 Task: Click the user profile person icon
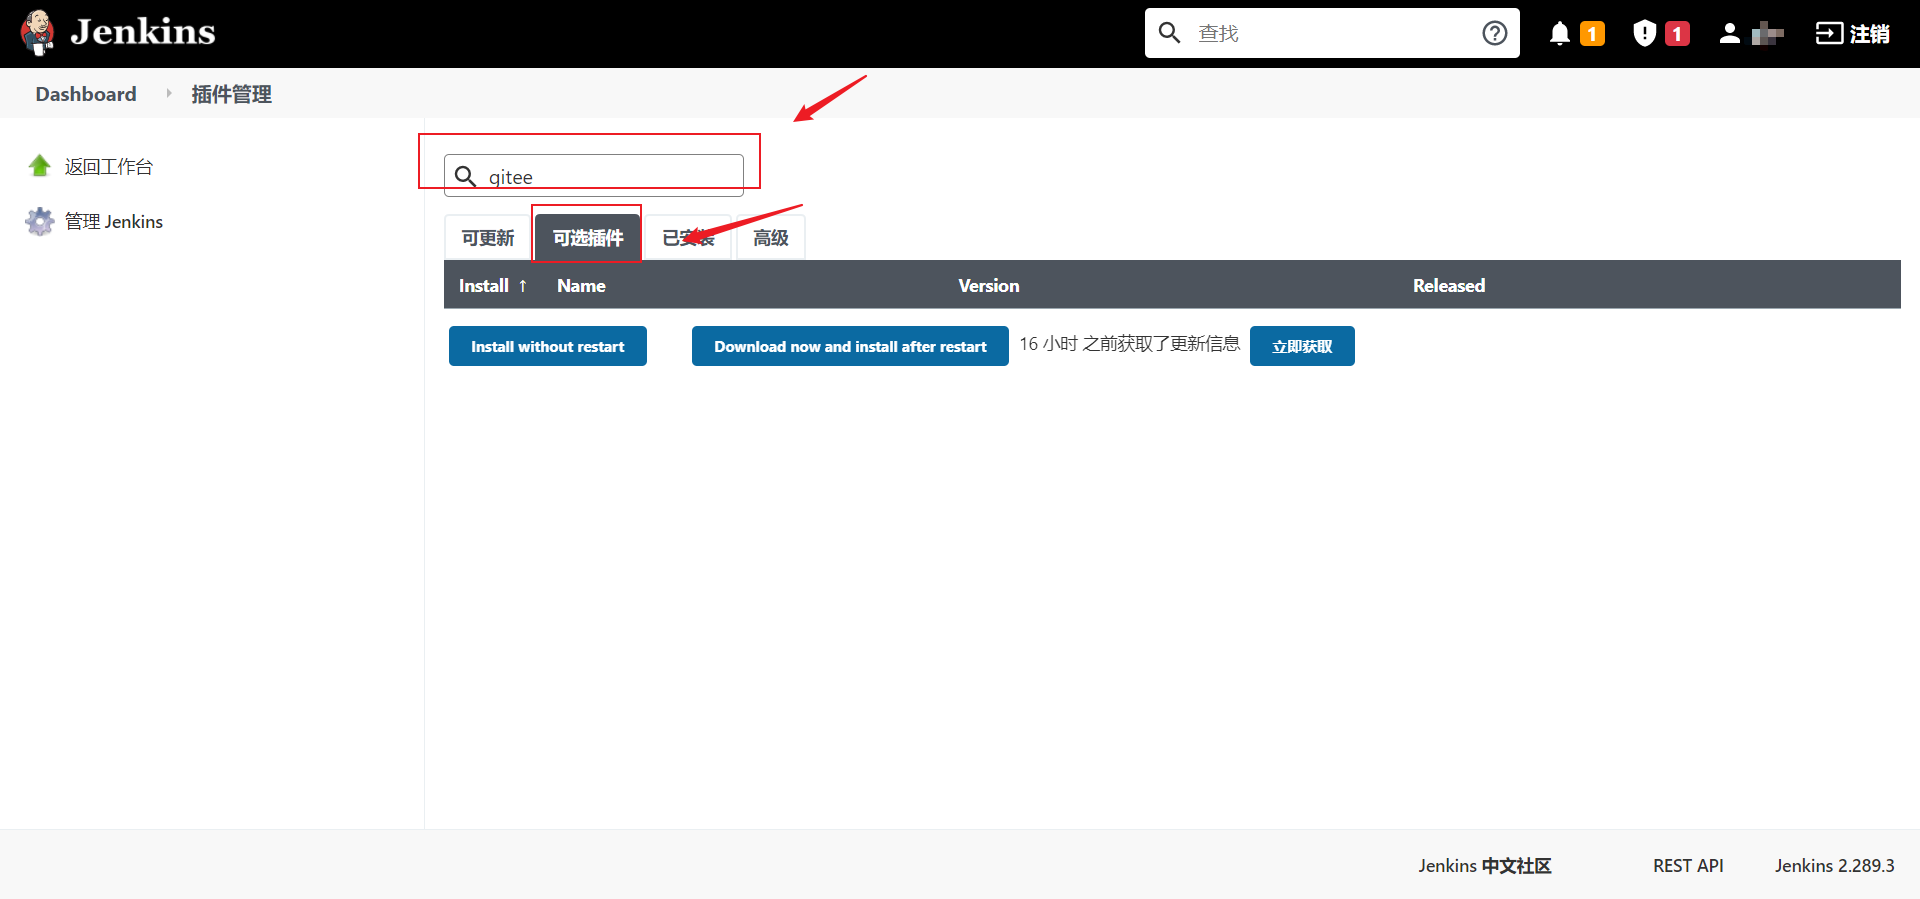click(x=1729, y=34)
